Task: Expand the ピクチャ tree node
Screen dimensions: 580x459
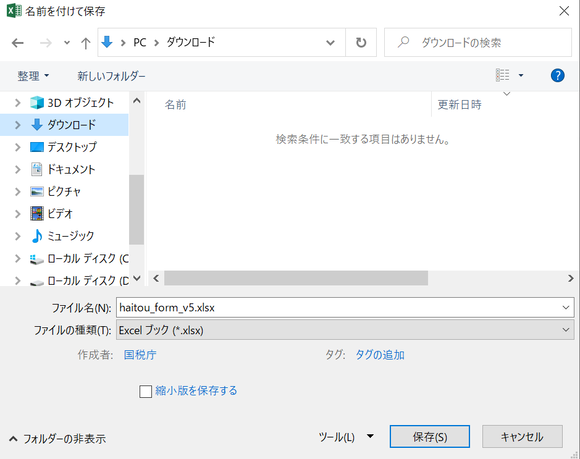Action: [x=17, y=192]
